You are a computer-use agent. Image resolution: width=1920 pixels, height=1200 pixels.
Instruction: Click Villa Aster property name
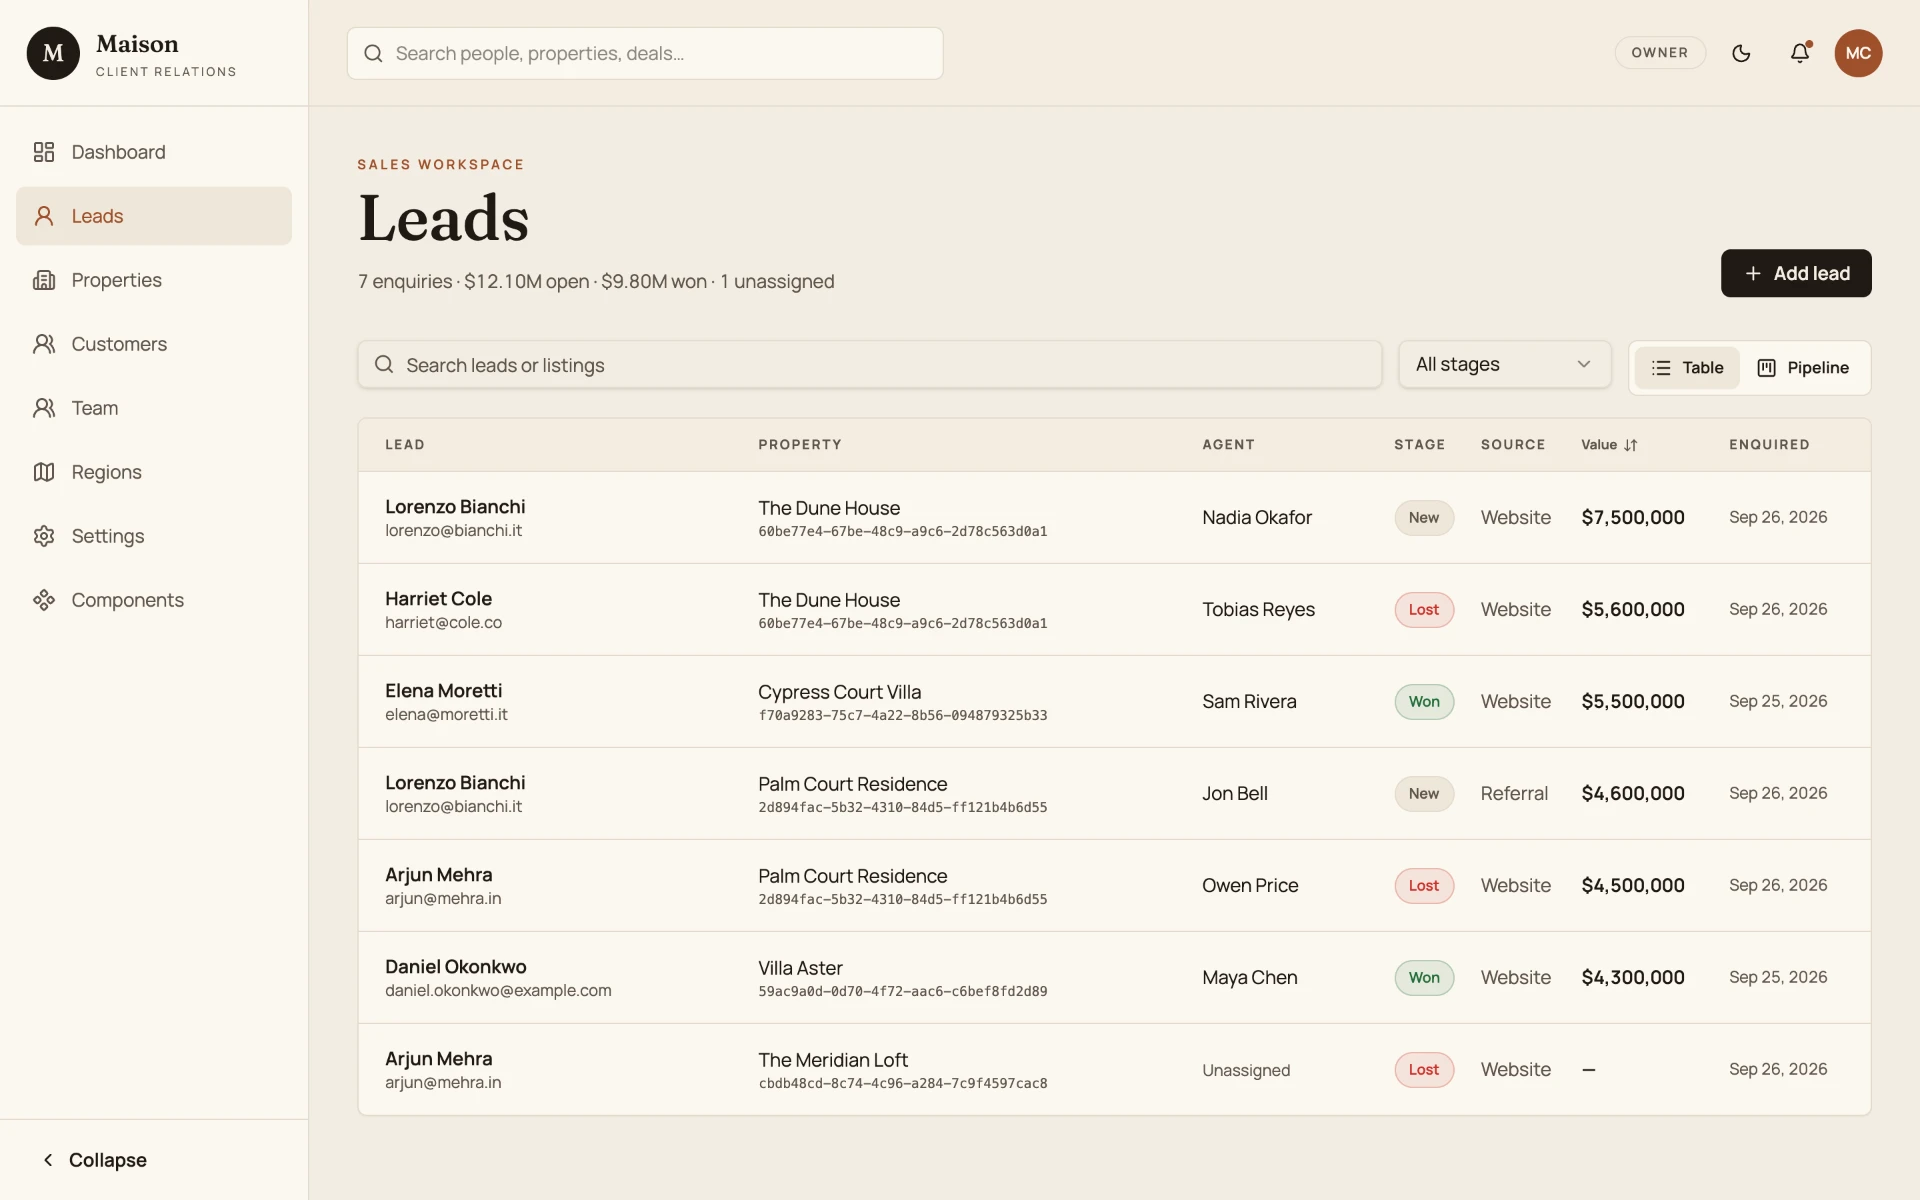(800, 968)
